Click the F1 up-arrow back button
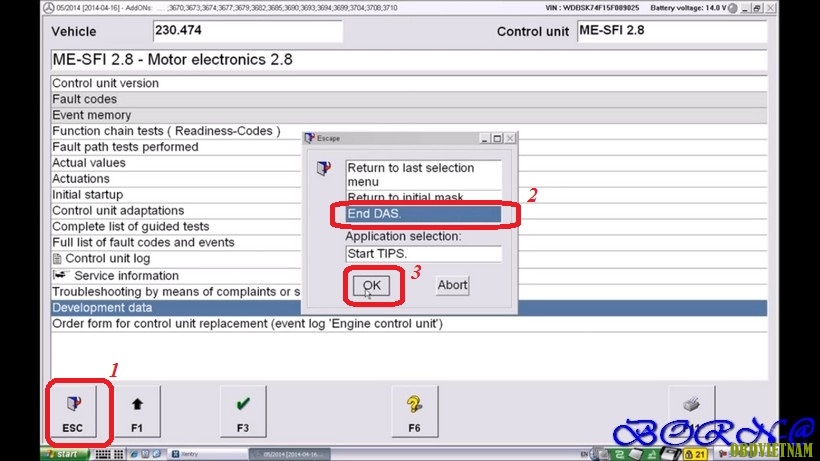Image resolution: width=820 pixels, height=461 pixels. point(137,412)
